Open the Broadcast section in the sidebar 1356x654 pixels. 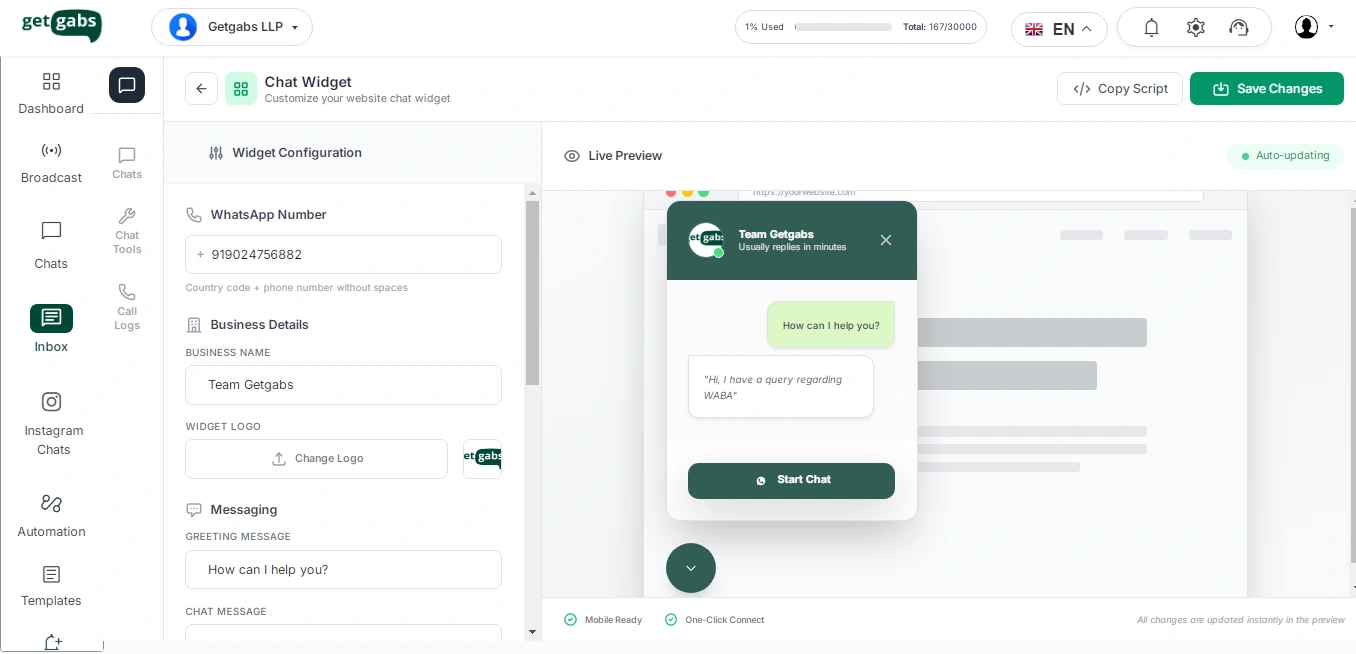pyautogui.click(x=51, y=162)
